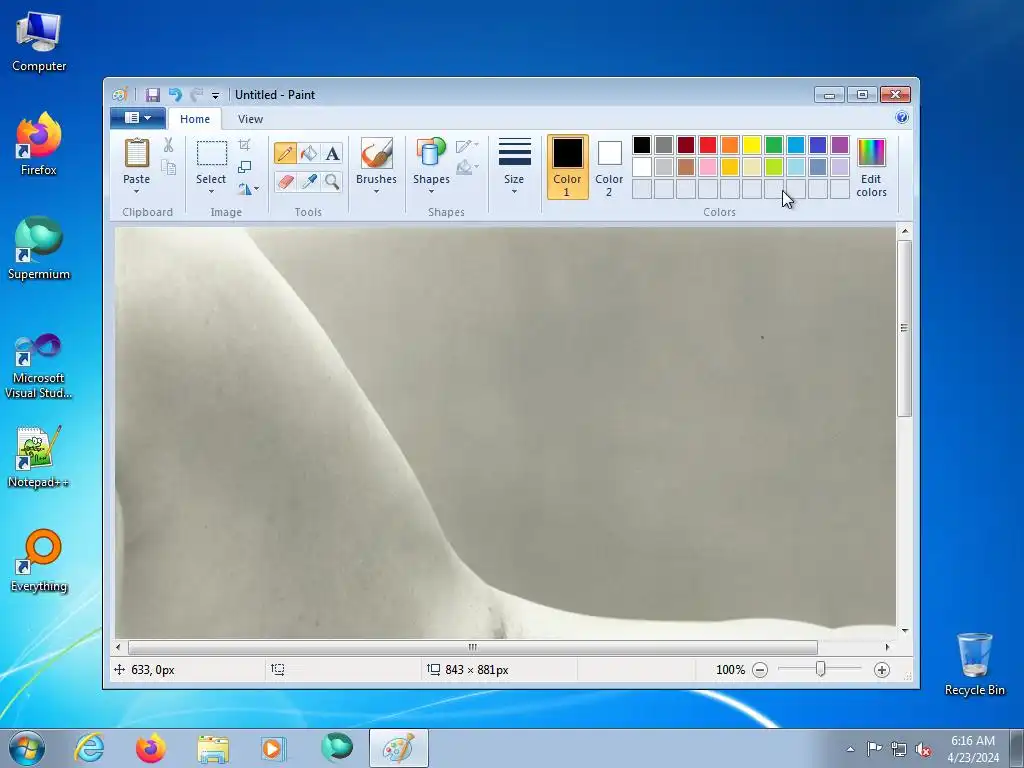Open Internet Explorer from the taskbar
This screenshot has width=1024, height=768.
point(89,748)
